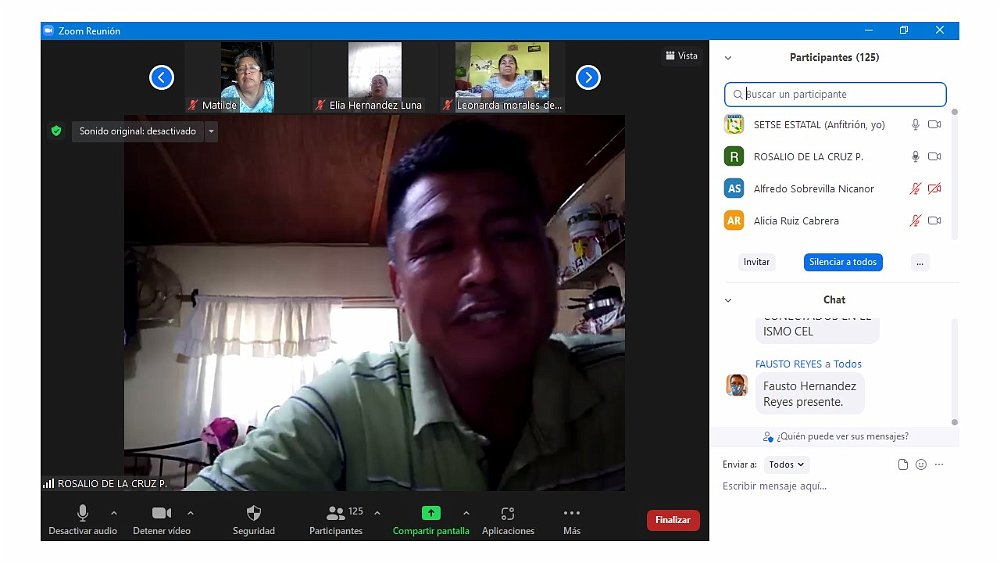
Task: Mute microphone with Desactivar audio
Action: click(83, 514)
